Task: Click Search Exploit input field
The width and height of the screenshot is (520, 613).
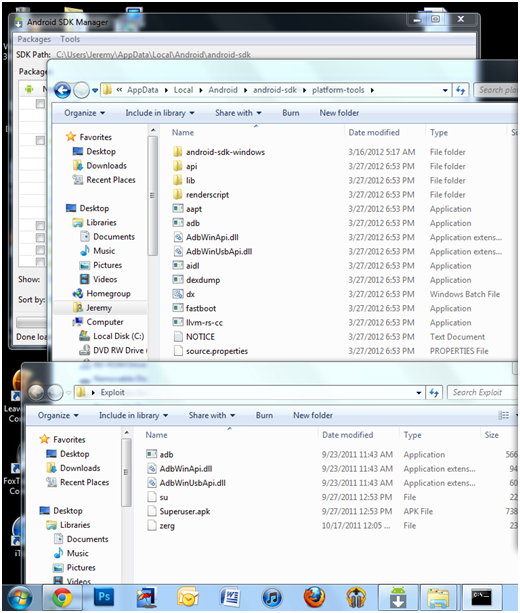Action: tap(484, 392)
